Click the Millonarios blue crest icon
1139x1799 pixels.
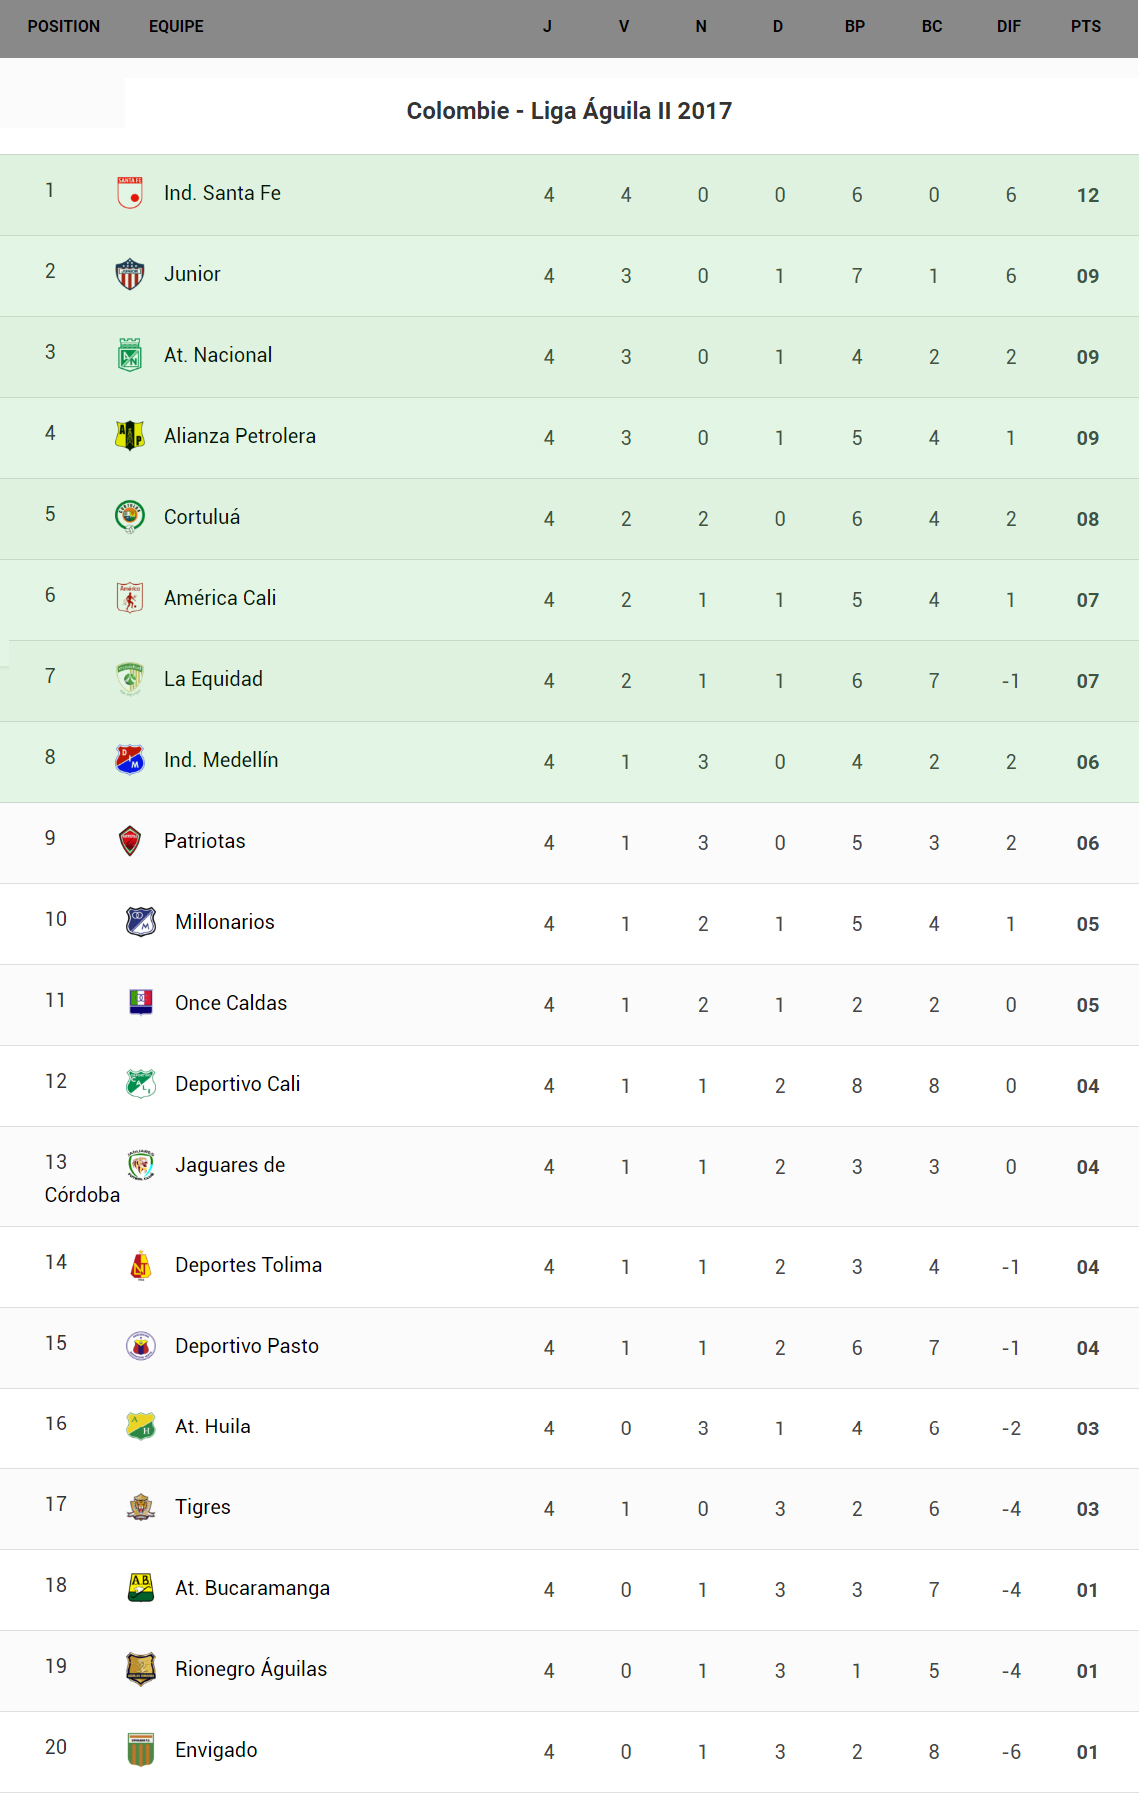tap(141, 922)
